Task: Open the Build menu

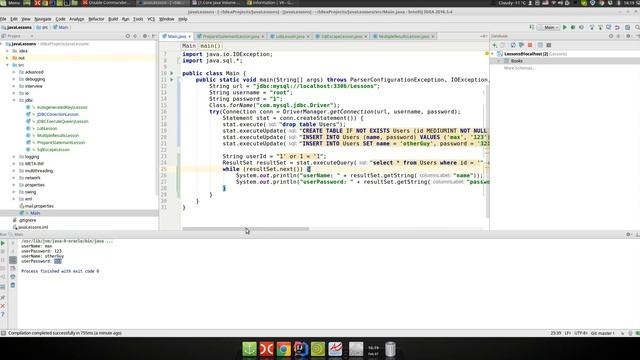Action: (113, 19)
